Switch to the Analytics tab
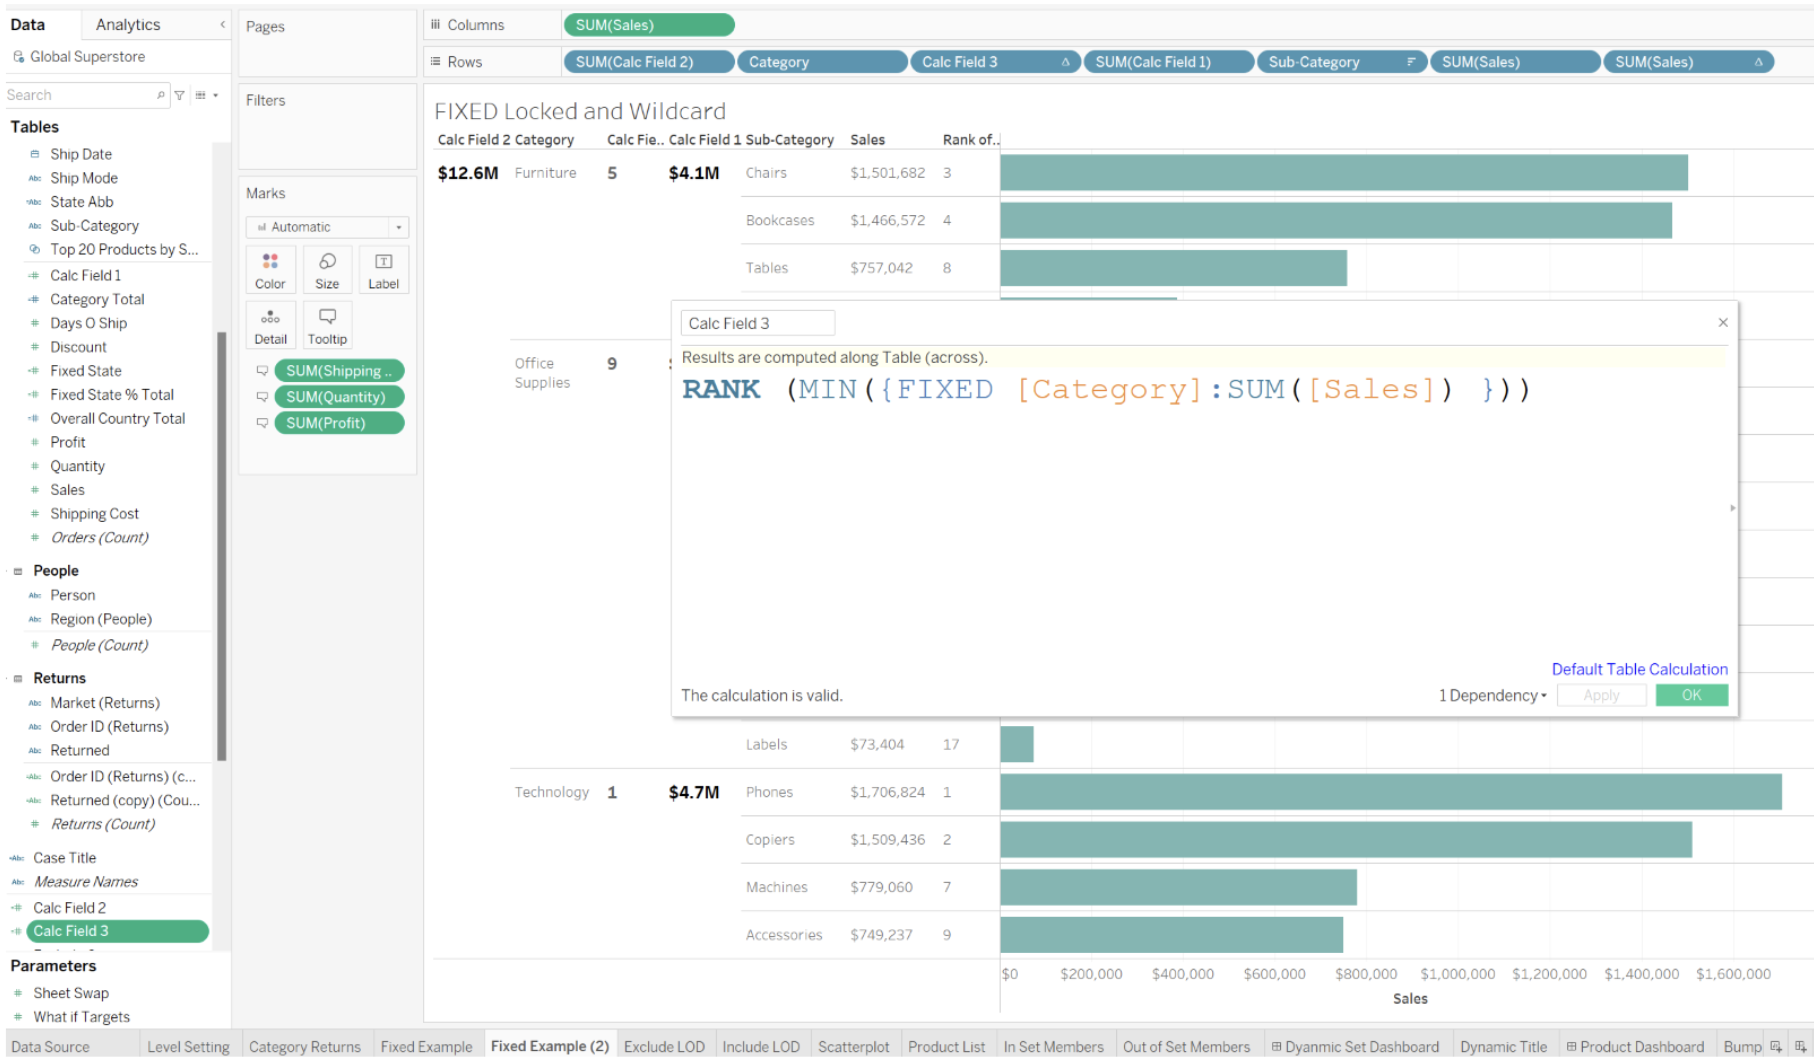Screen dimensions: 1814x1058 127,24
